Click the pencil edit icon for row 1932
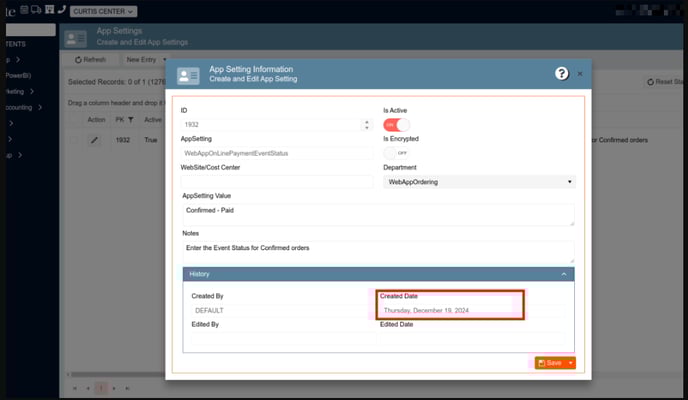This screenshot has height=400, width=688. pos(95,140)
